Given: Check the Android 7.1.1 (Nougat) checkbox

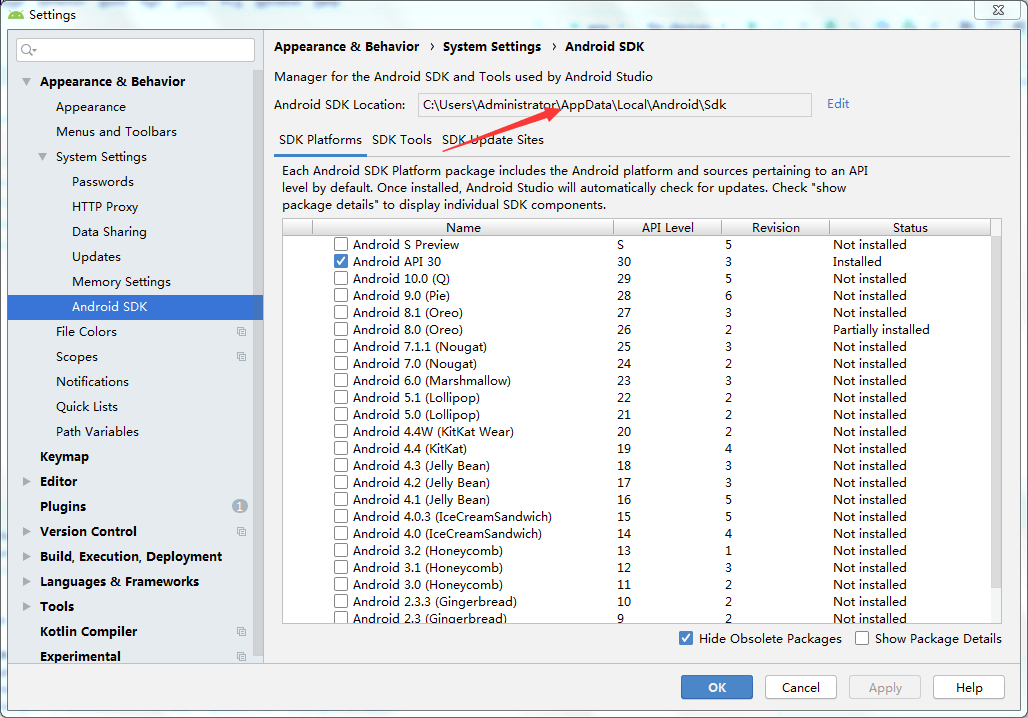Looking at the screenshot, I should (x=341, y=346).
